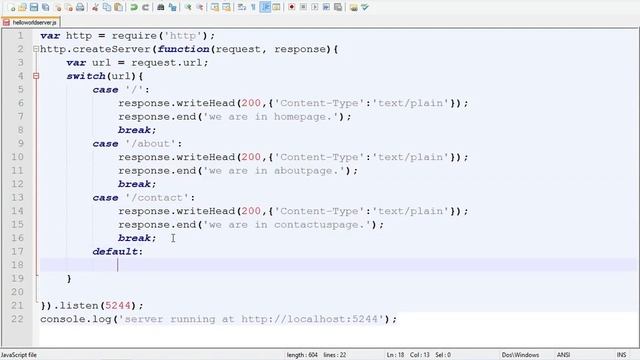The image size is (640, 360).
Task: Click line number 9 in margin
Action: point(20,143)
